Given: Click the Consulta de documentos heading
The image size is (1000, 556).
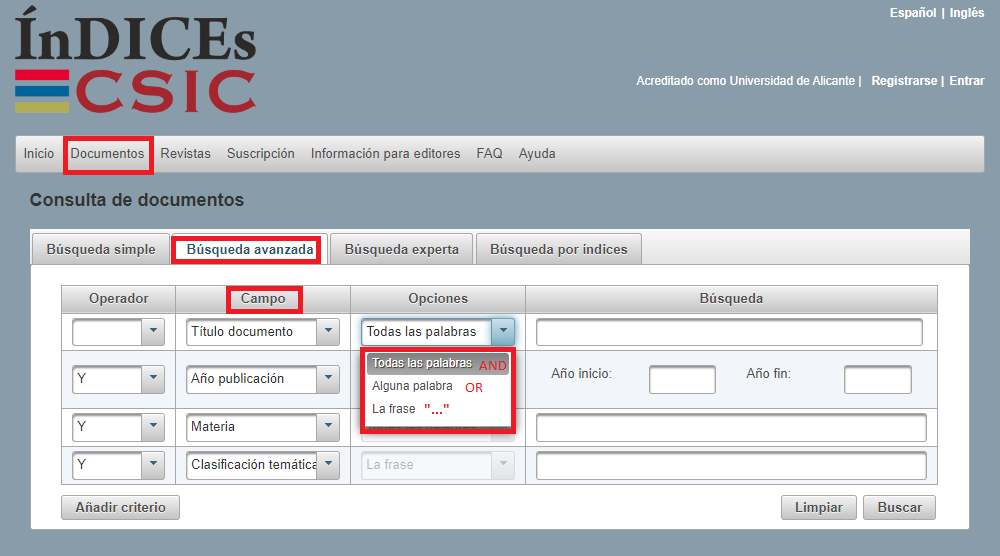Looking at the screenshot, I should click(137, 200).
